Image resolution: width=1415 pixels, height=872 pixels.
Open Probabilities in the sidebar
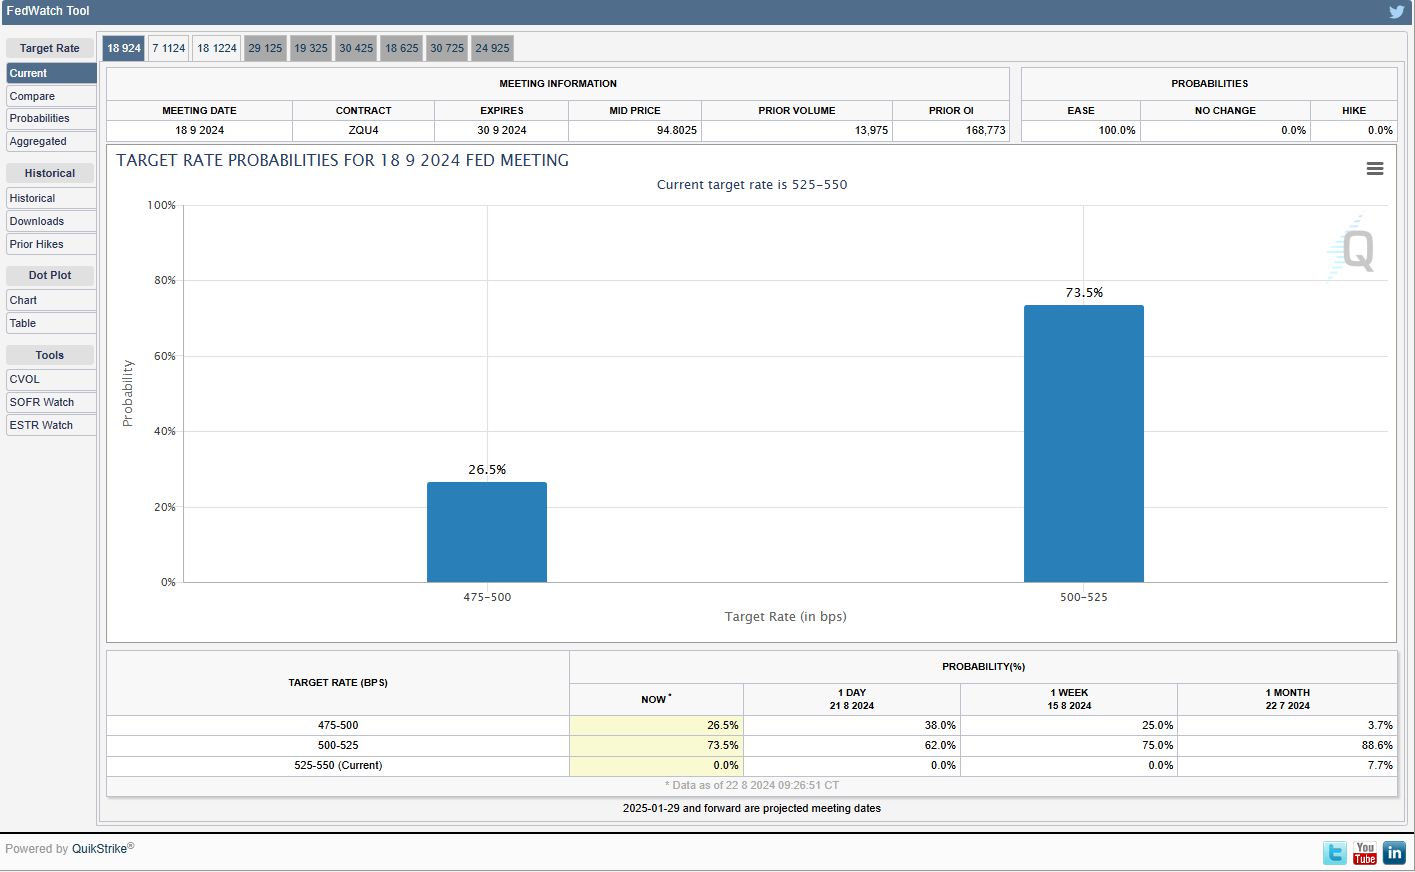51,118
